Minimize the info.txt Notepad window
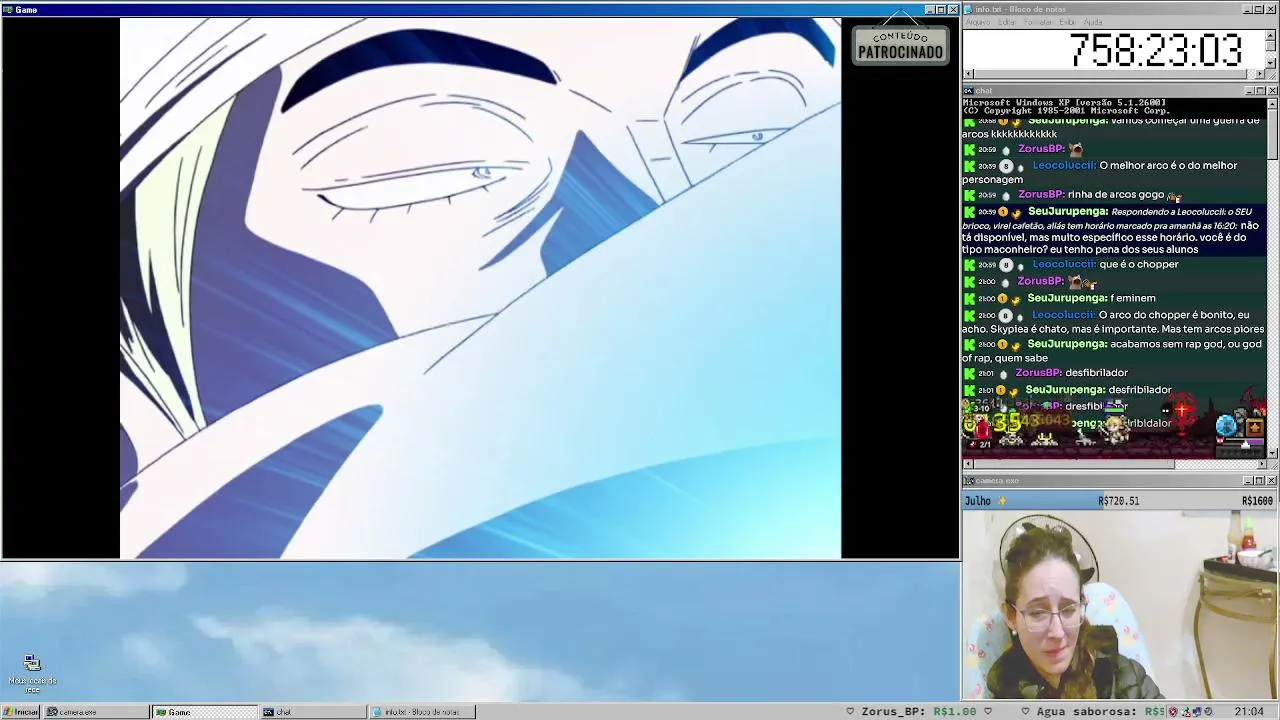The width and height of the screenshot is (1280, 720). tap(1248, 10)
